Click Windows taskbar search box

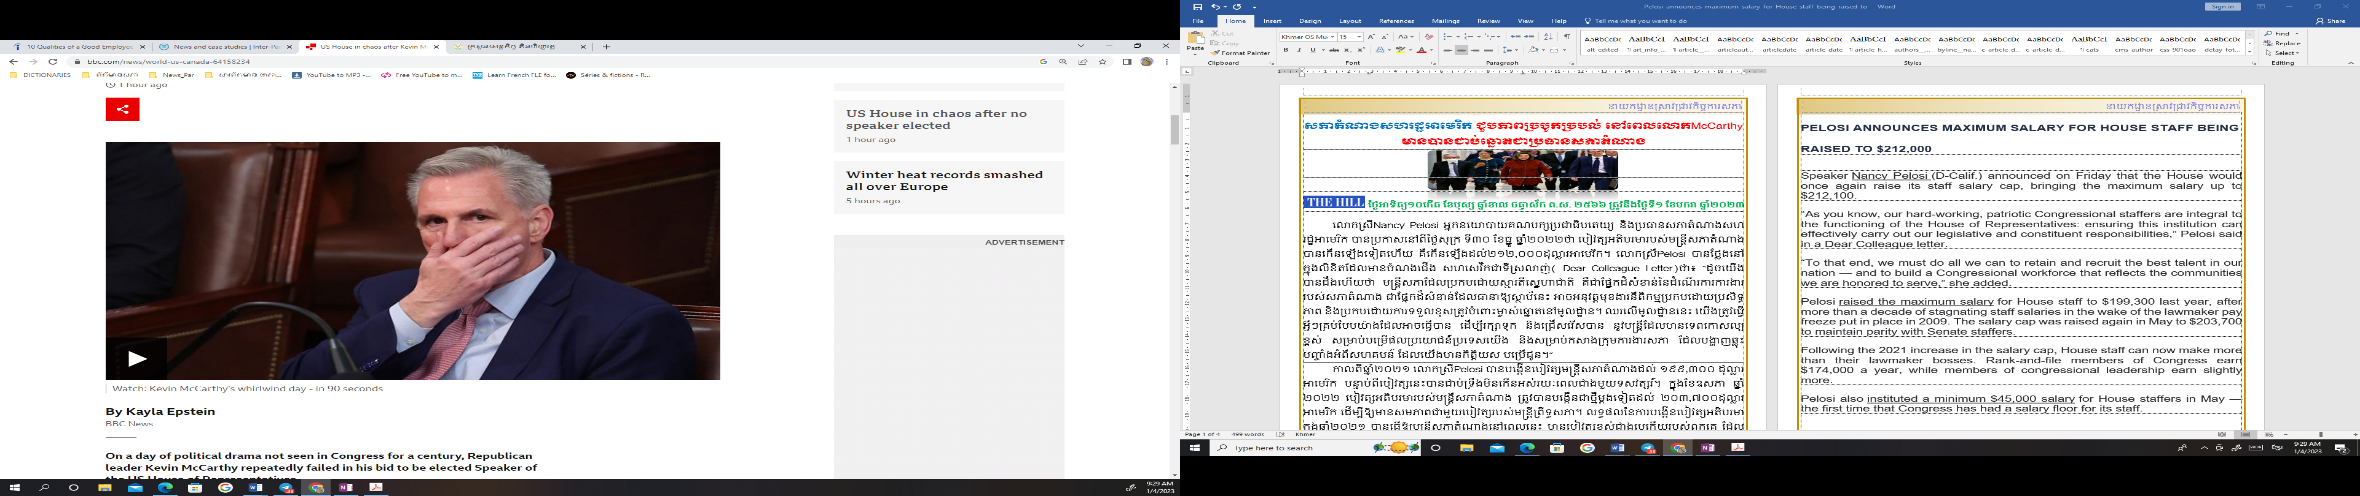[x=1315, y=448]
